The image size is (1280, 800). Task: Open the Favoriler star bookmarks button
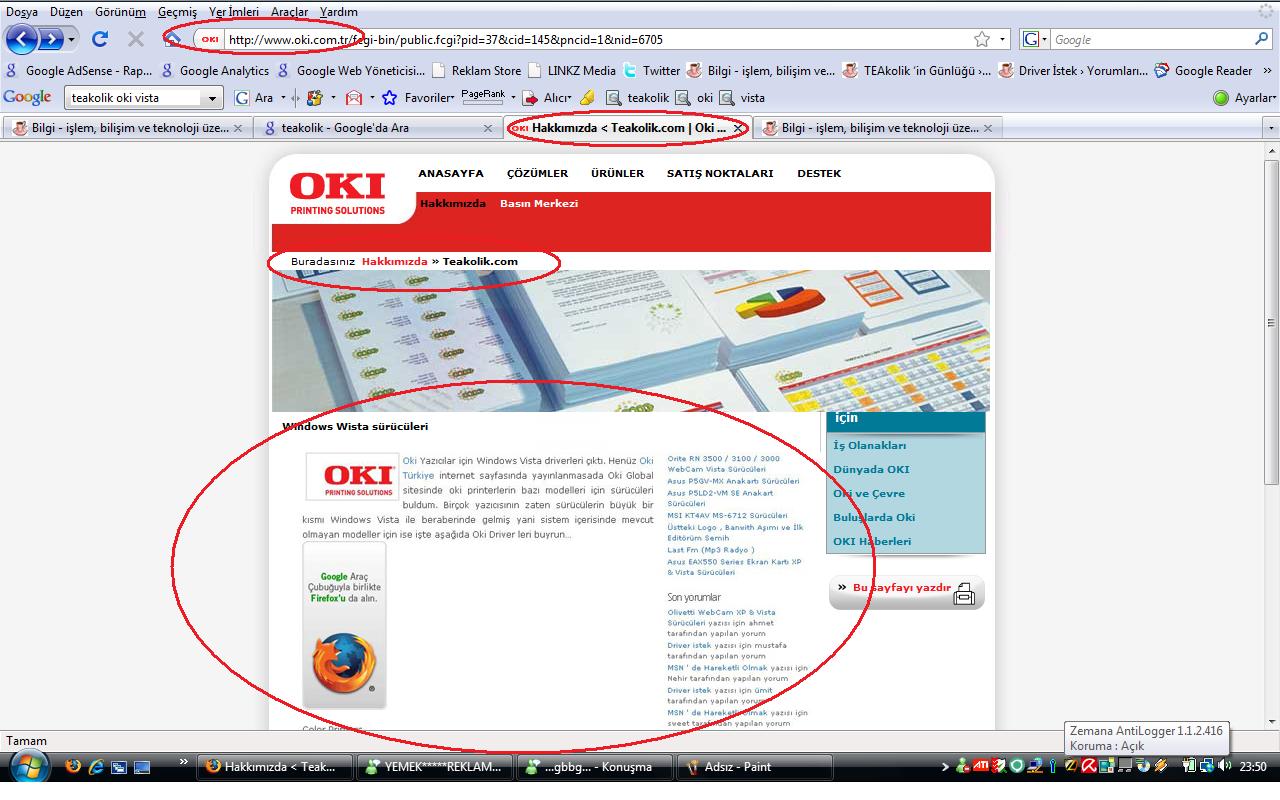pos(416,98)
